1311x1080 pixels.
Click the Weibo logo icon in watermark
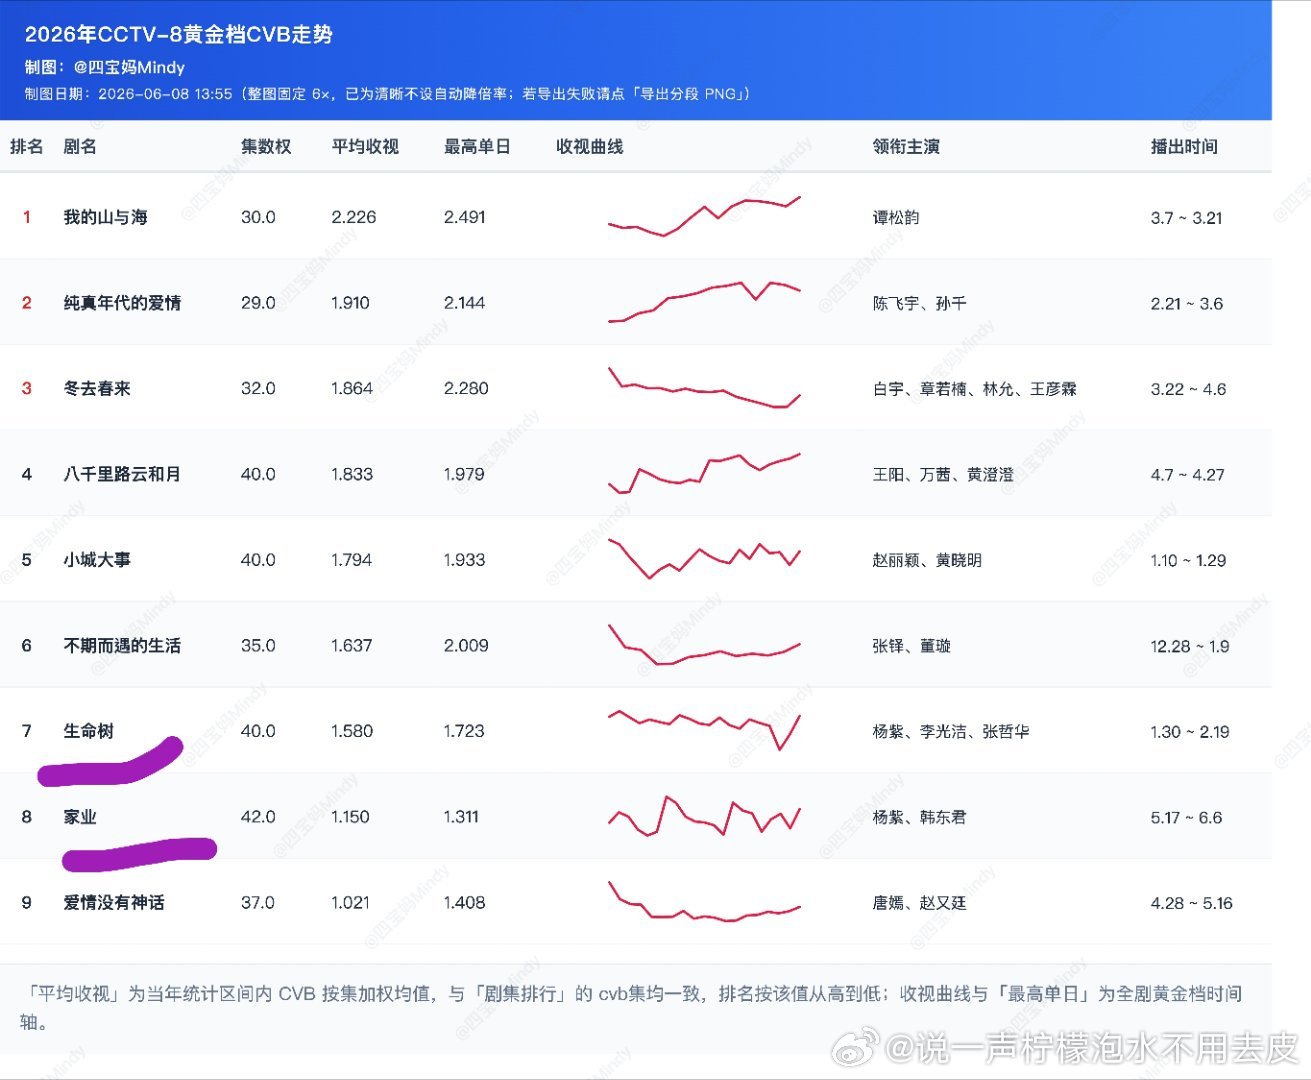857,1047
